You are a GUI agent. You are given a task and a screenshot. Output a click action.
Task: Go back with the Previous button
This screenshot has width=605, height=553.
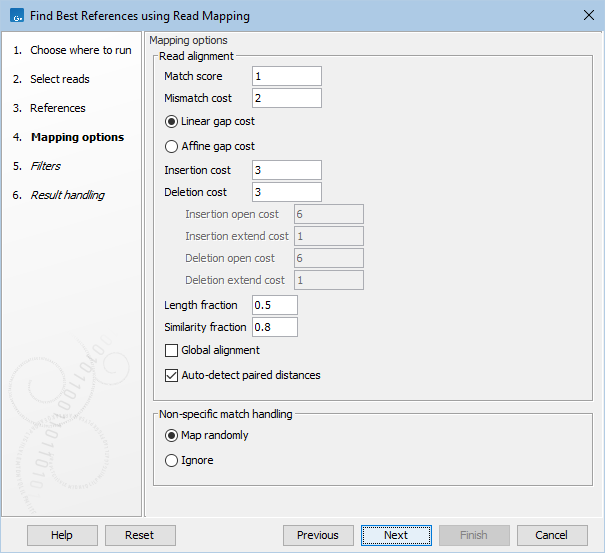point(318,535)
